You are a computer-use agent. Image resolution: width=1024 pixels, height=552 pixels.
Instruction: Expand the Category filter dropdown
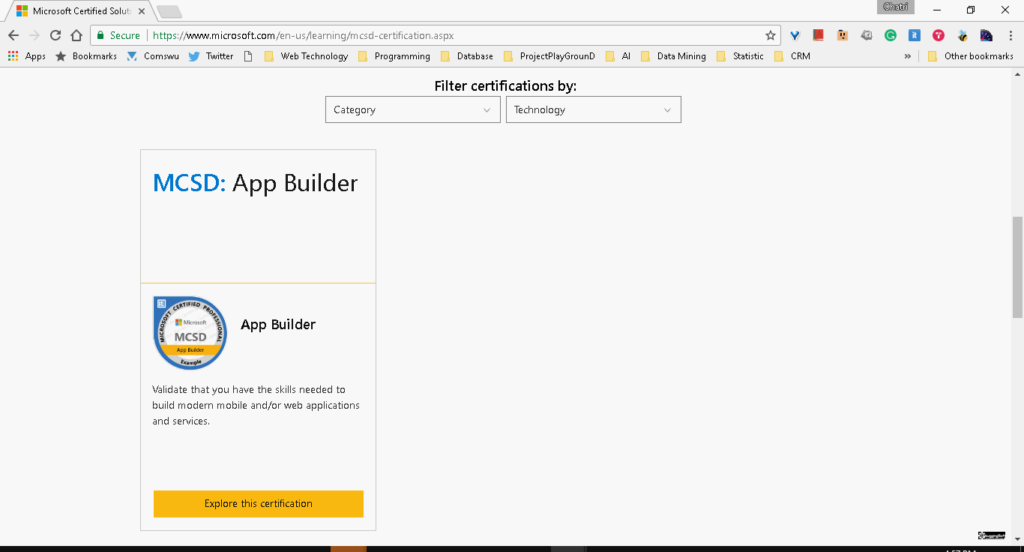click(413, 110)
